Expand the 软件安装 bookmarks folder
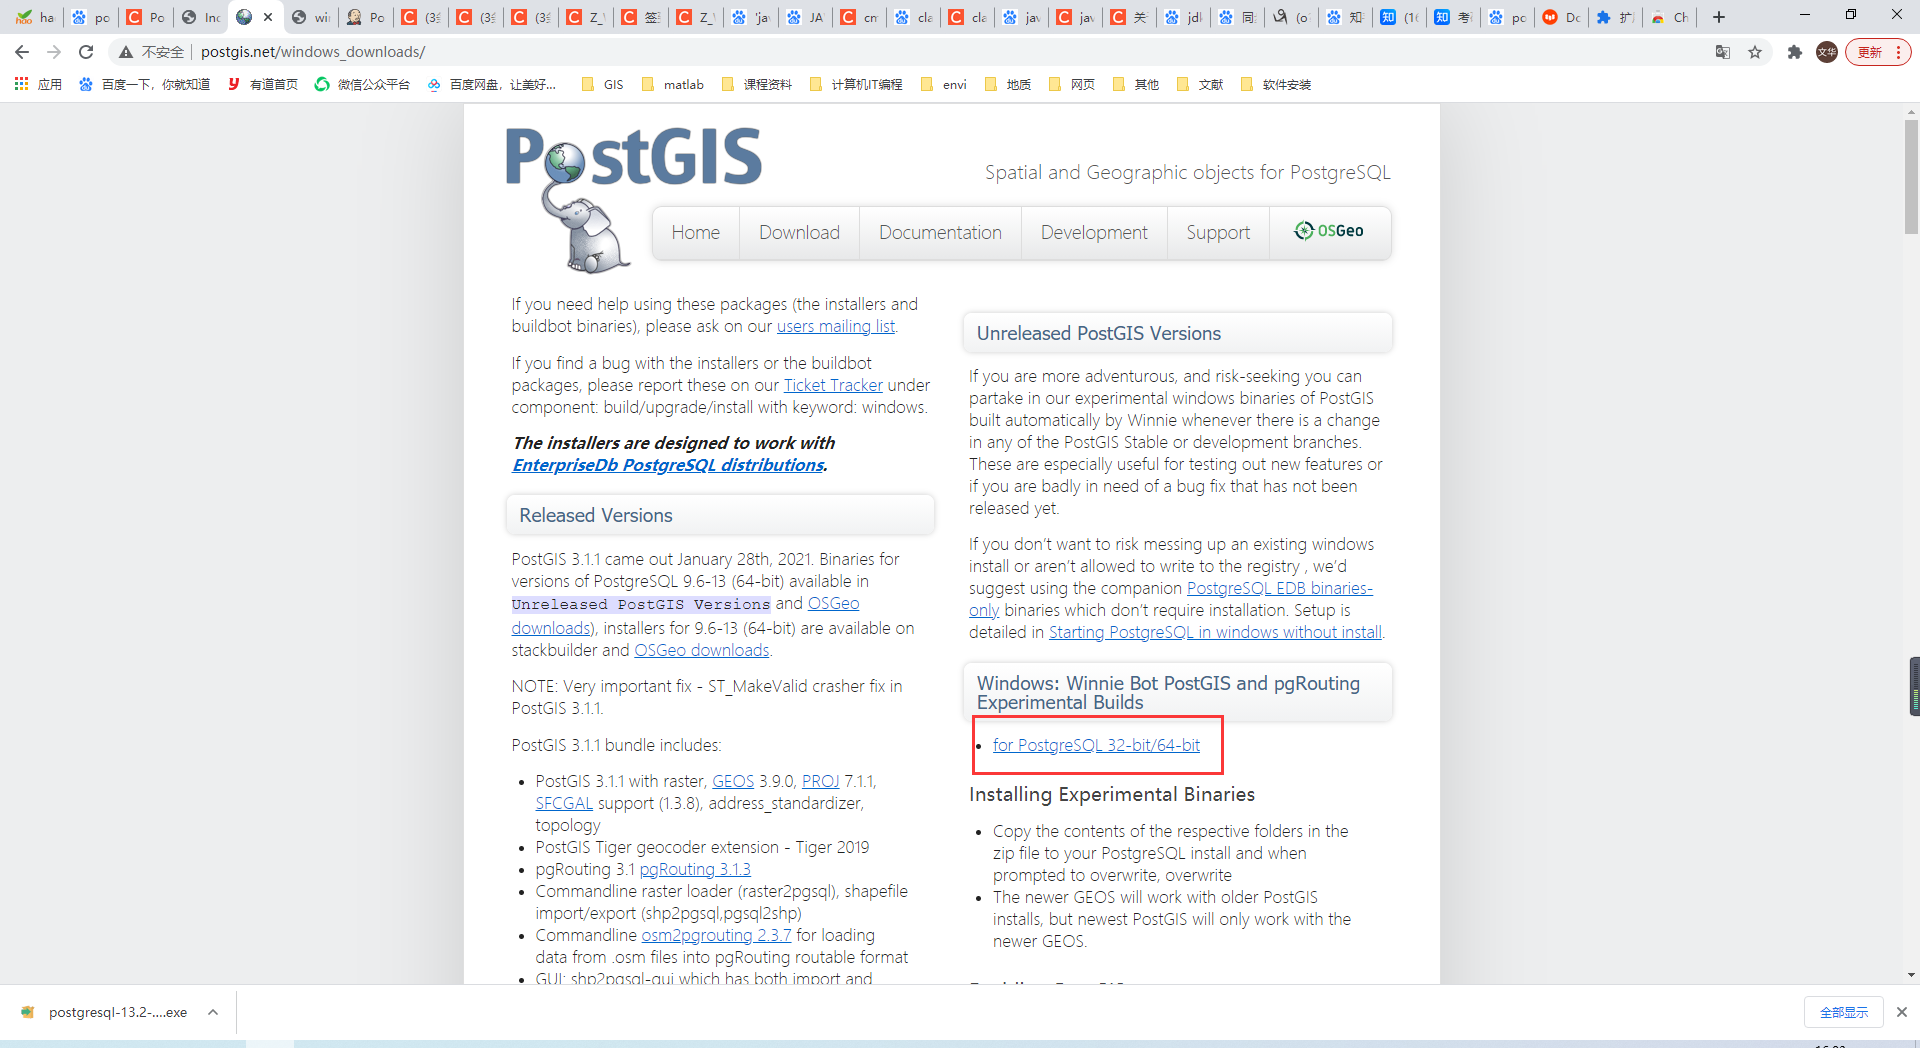The height and width of the screenshot is (1048, 1920). 1275,85
